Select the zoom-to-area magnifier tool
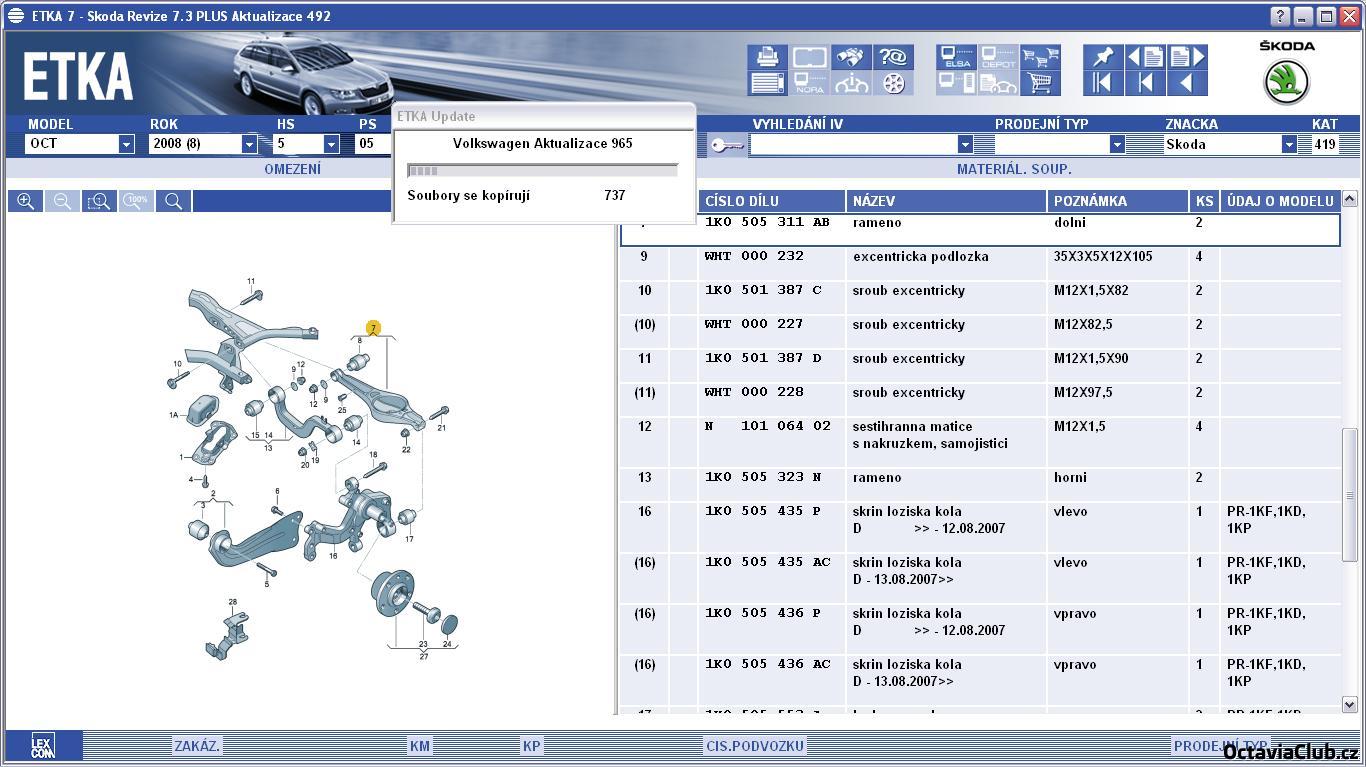This screenshot has width=1366, height=767. [x=99, y=201]
